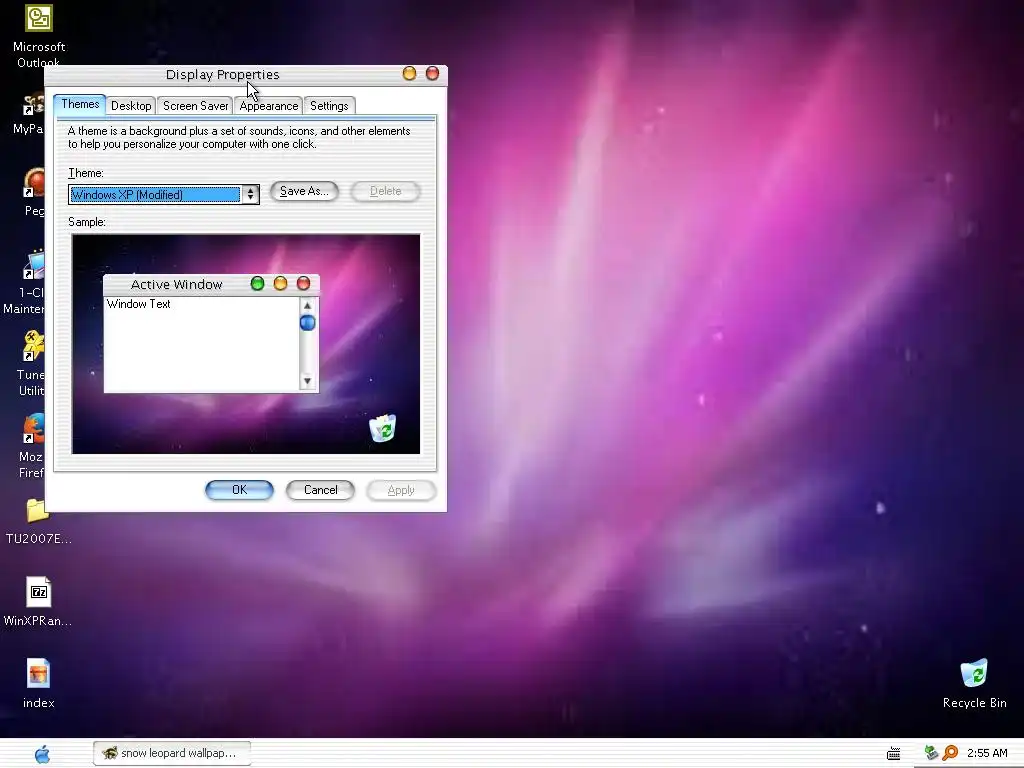
Task: Click sample window scrollbar up arrow
Action: click(308, 306)
